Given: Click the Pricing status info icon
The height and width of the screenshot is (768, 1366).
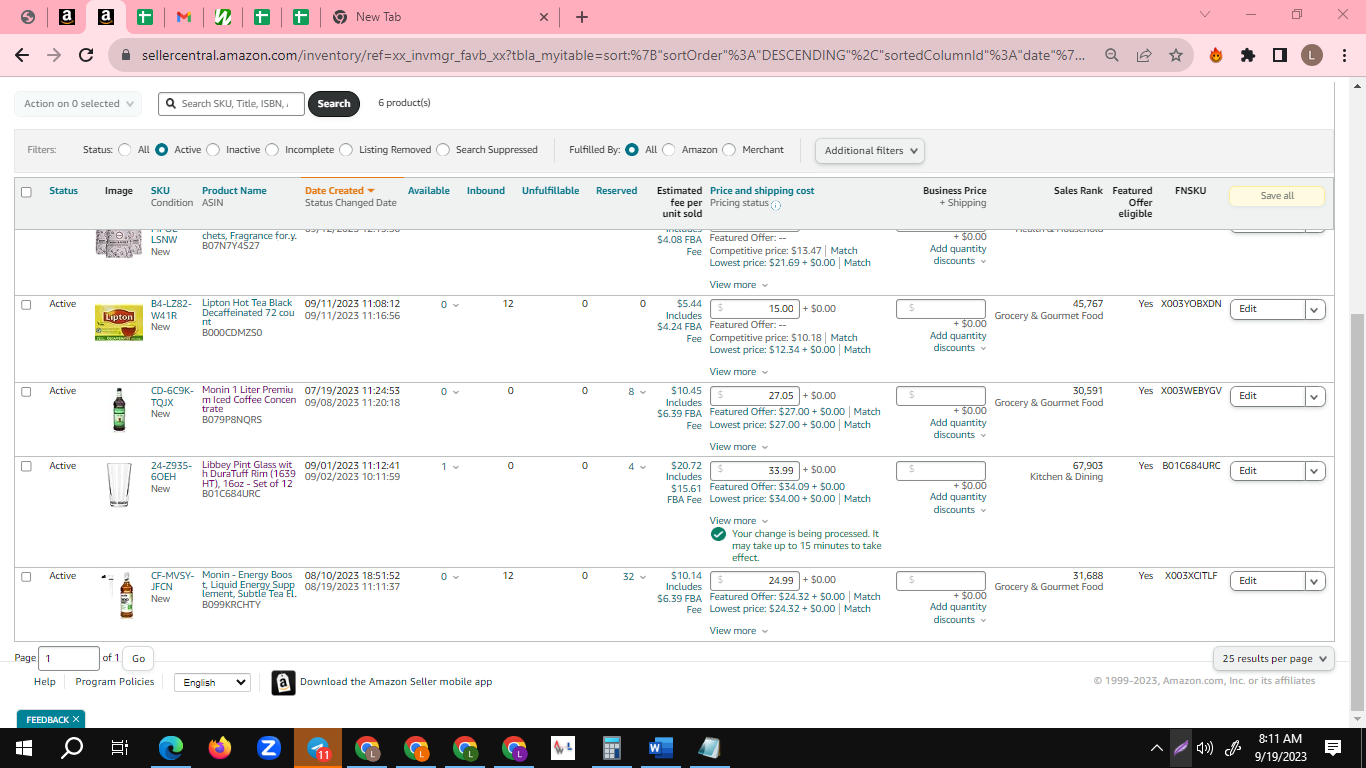Looking at the screenshot, I should [776, 205].
